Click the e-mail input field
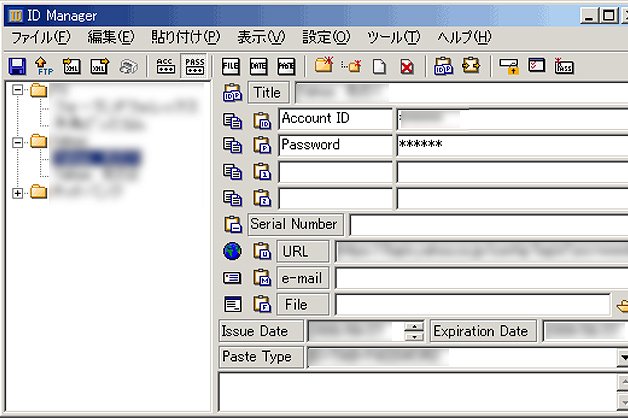The image size is (628, 418). [481, 278]
